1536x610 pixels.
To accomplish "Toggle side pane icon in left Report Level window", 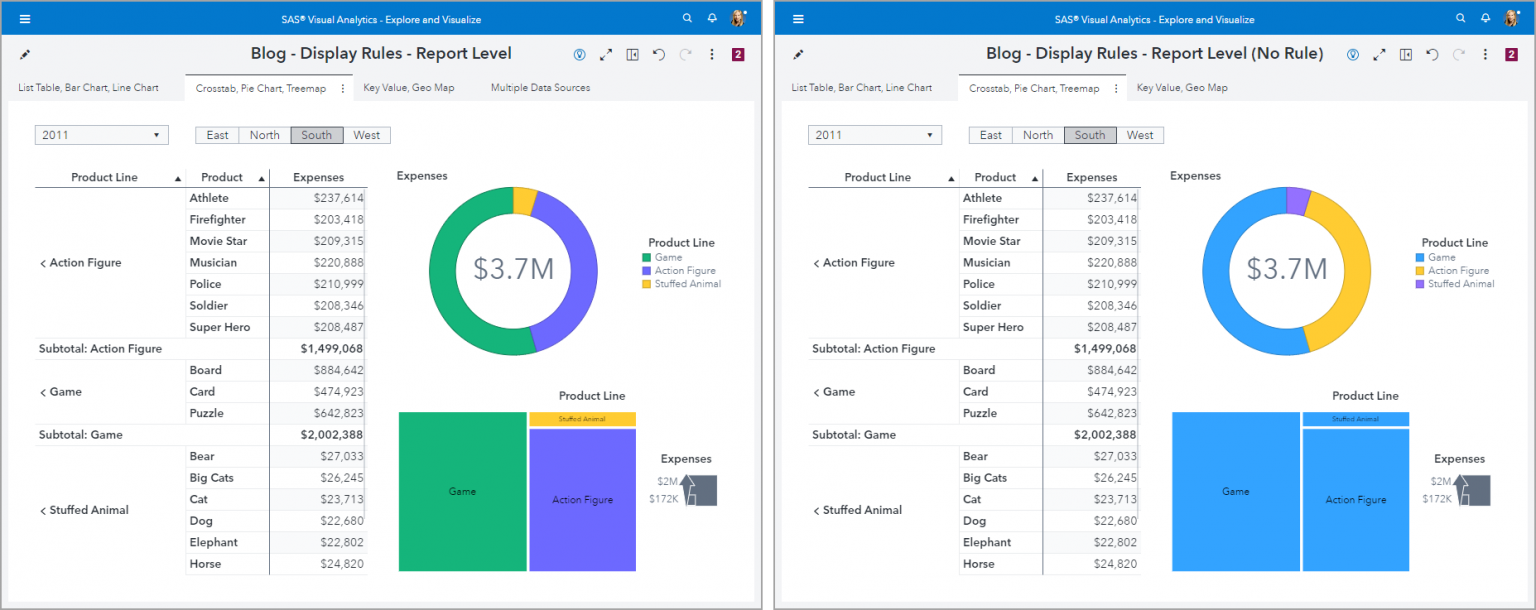I will point(632,54).
